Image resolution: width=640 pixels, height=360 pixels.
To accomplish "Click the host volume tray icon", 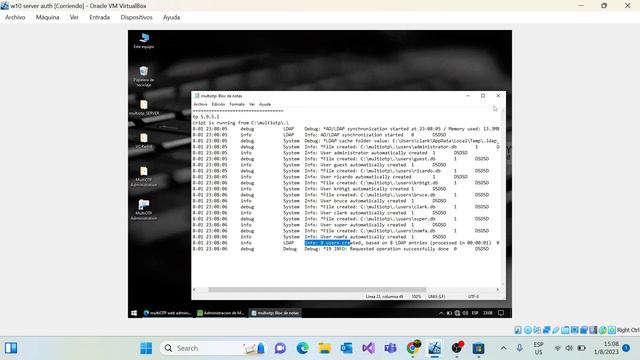I will point(569,348).
